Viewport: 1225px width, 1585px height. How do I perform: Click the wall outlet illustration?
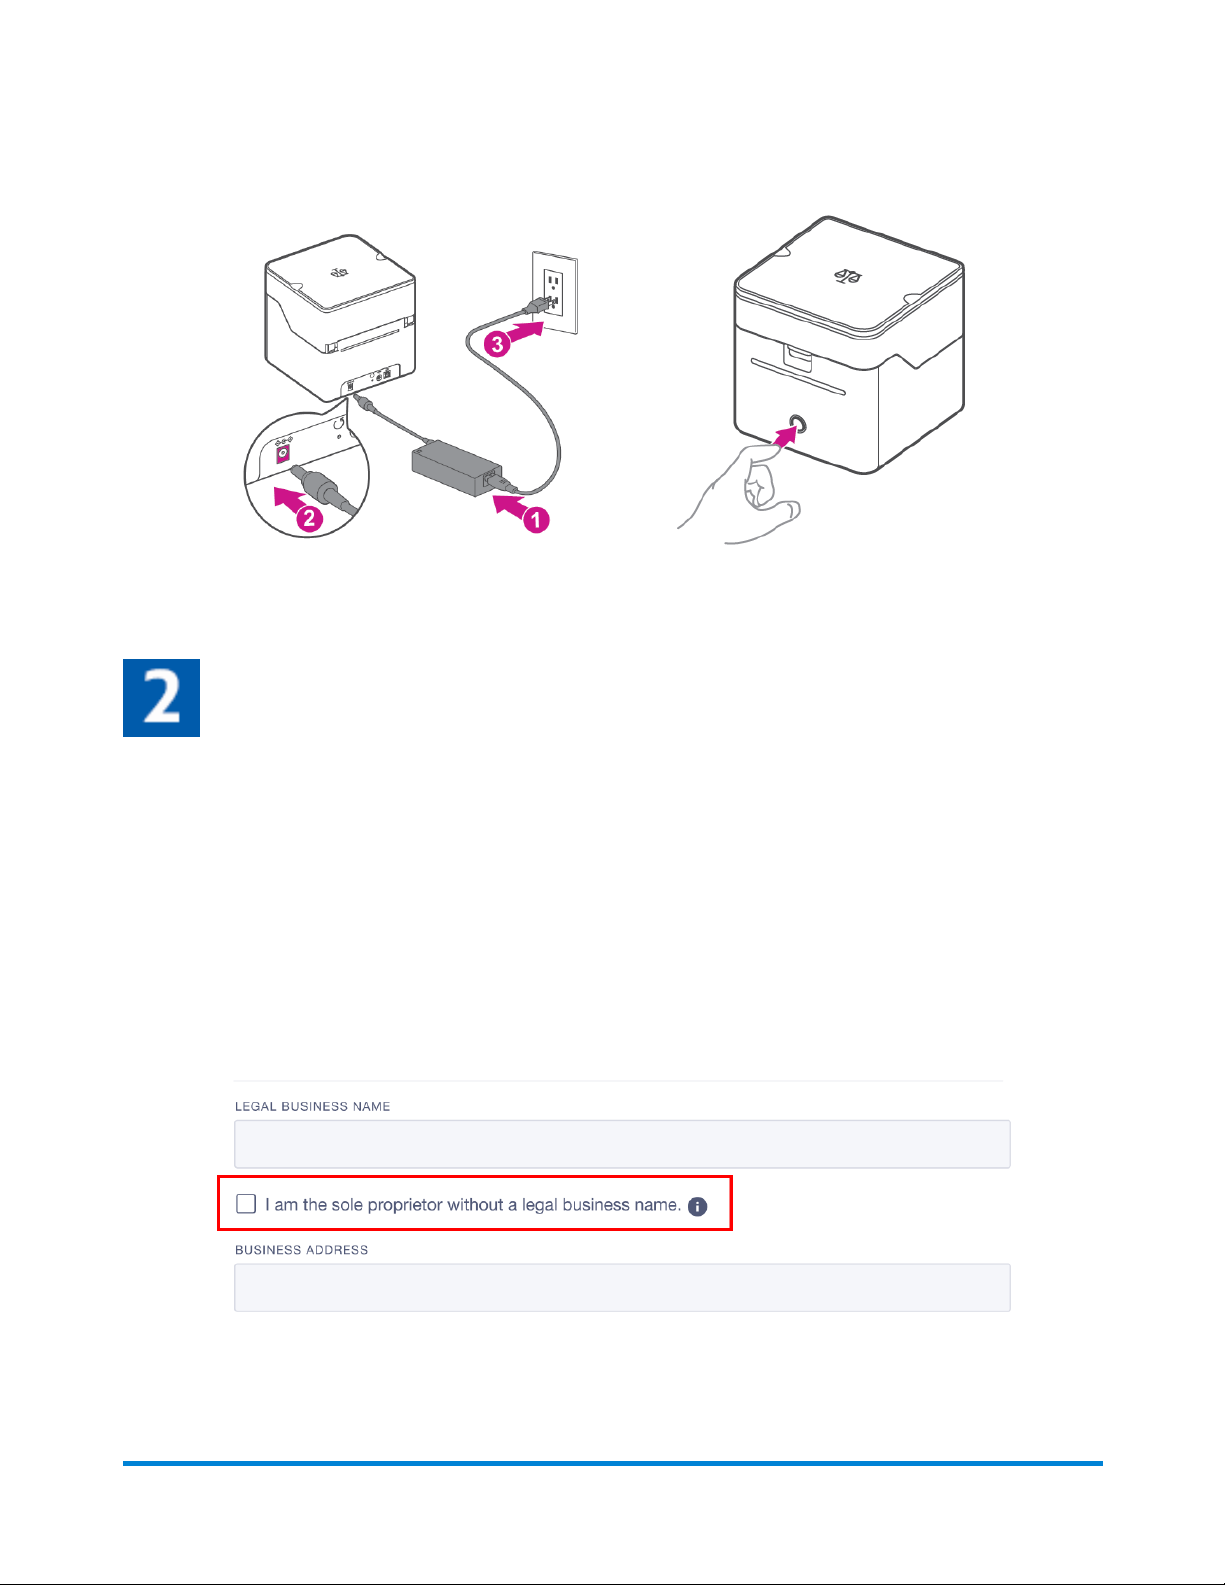(553, 297)
